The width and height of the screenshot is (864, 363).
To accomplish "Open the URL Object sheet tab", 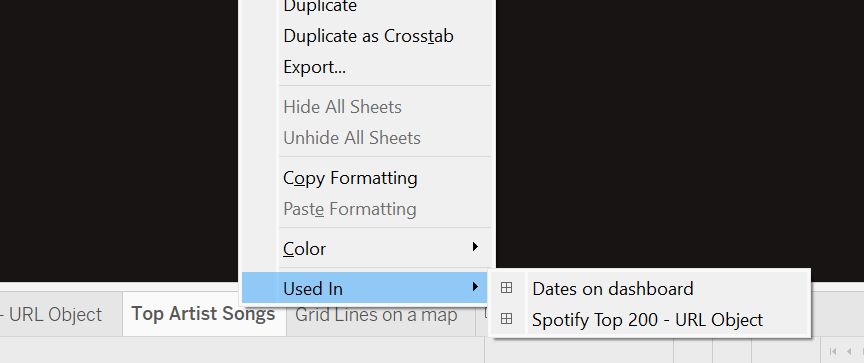I will (52, 315).
